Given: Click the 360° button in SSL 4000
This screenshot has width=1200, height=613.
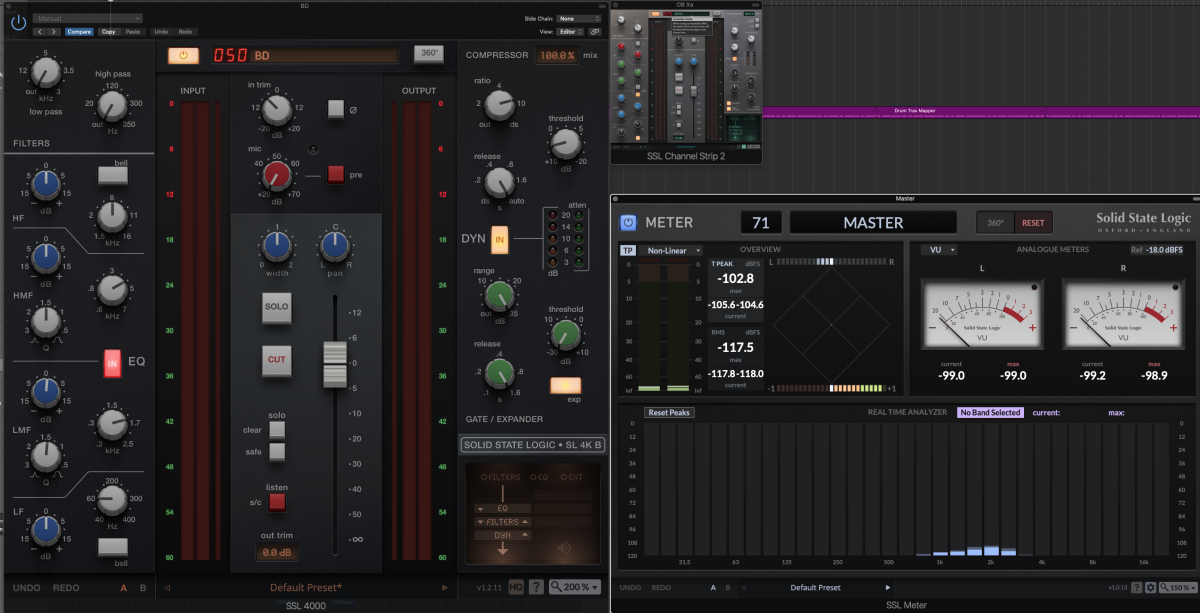Looking at the screenshot, I should click(x=428, y=55).
